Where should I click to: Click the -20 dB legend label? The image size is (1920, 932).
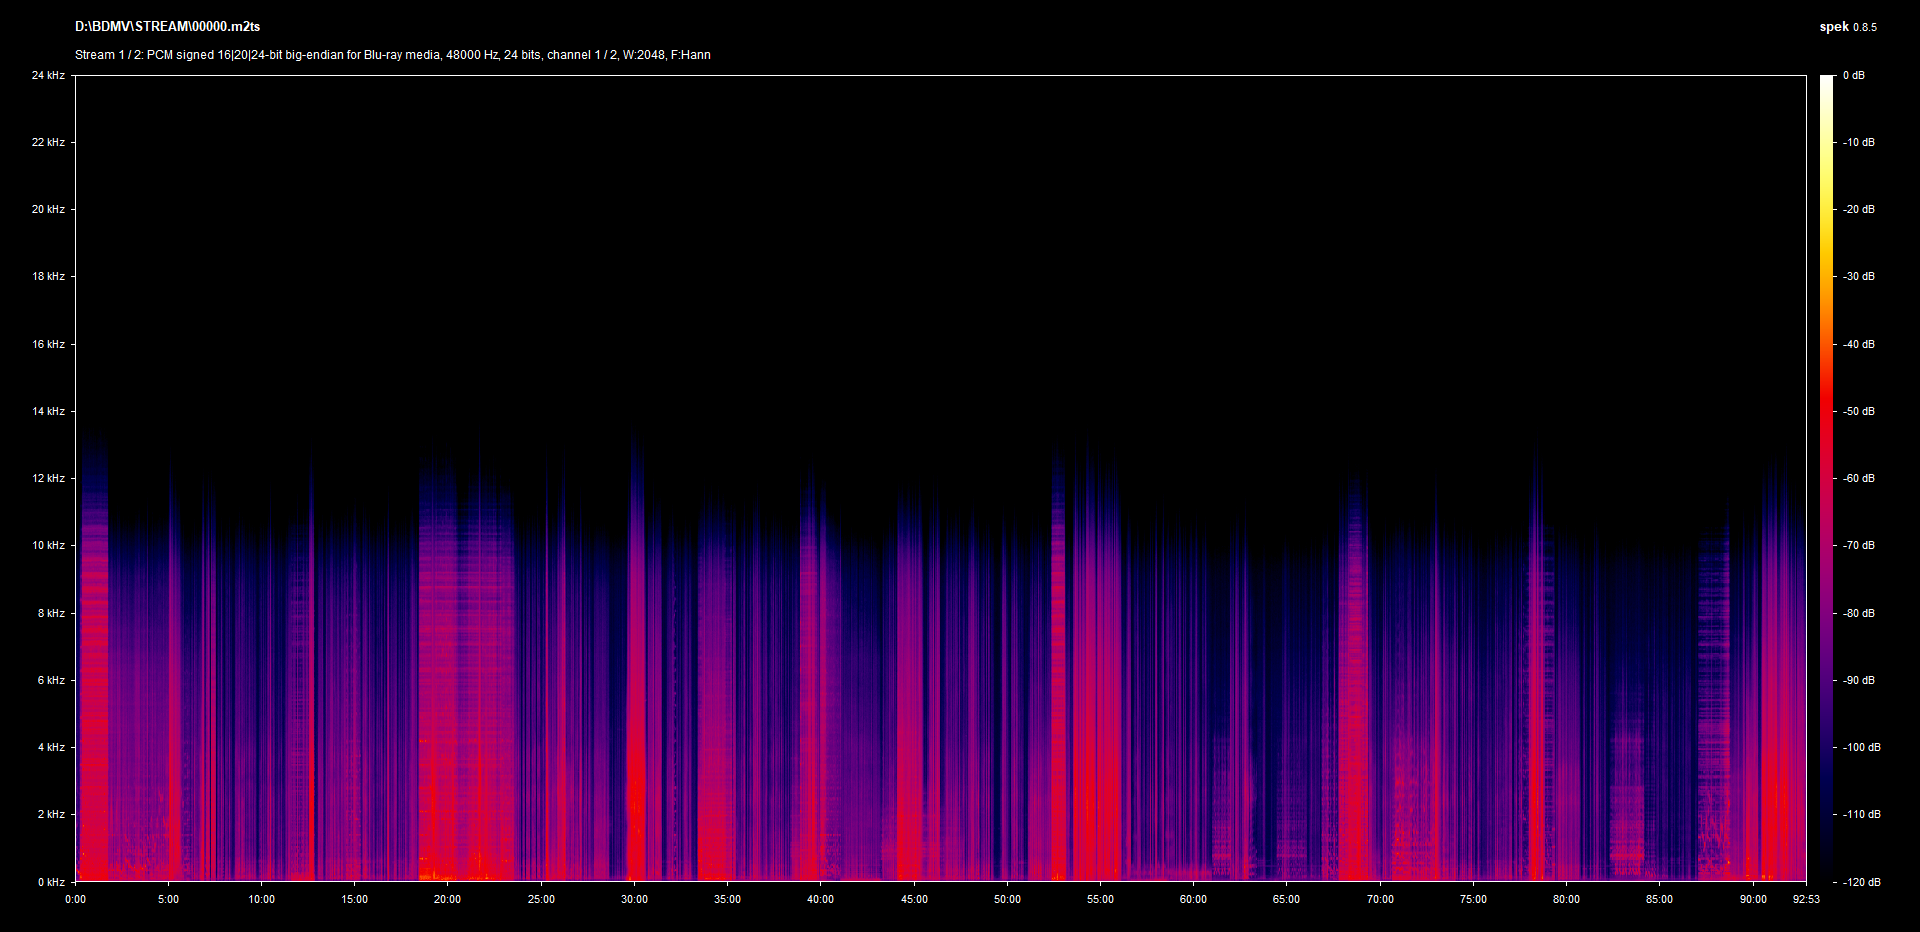pos(1859,209)
